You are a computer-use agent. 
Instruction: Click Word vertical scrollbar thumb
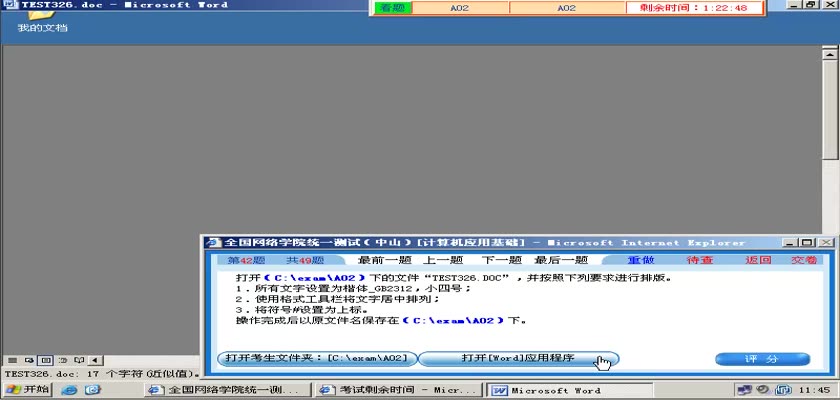830,110
